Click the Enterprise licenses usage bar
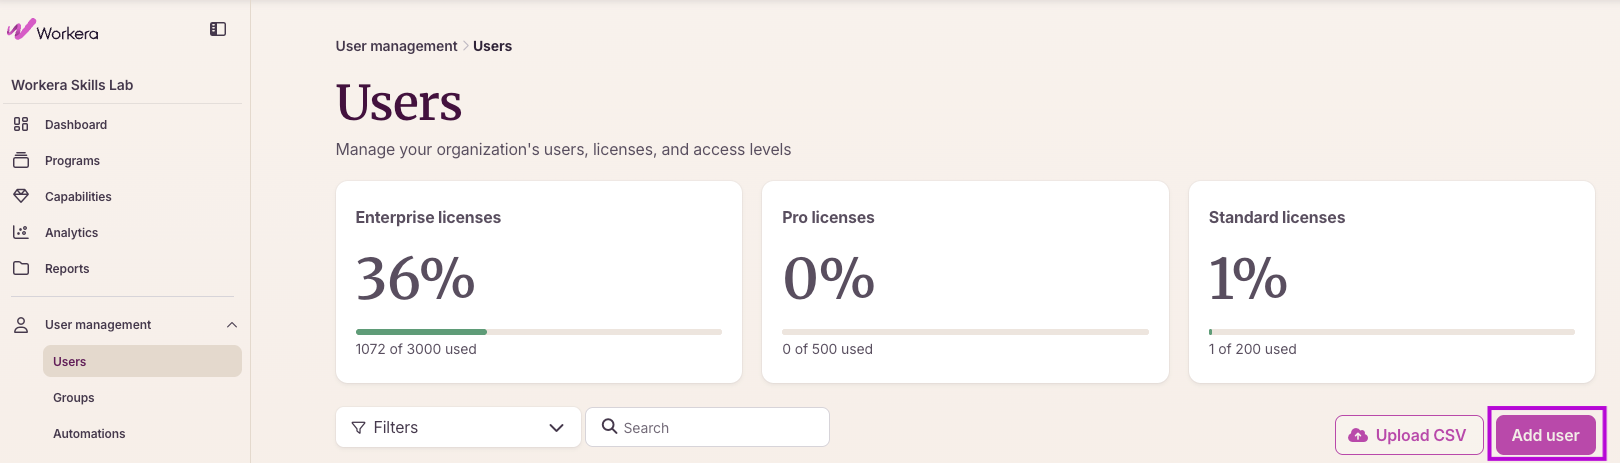This screenshot has width=1620, height=463. coord(539,331)
